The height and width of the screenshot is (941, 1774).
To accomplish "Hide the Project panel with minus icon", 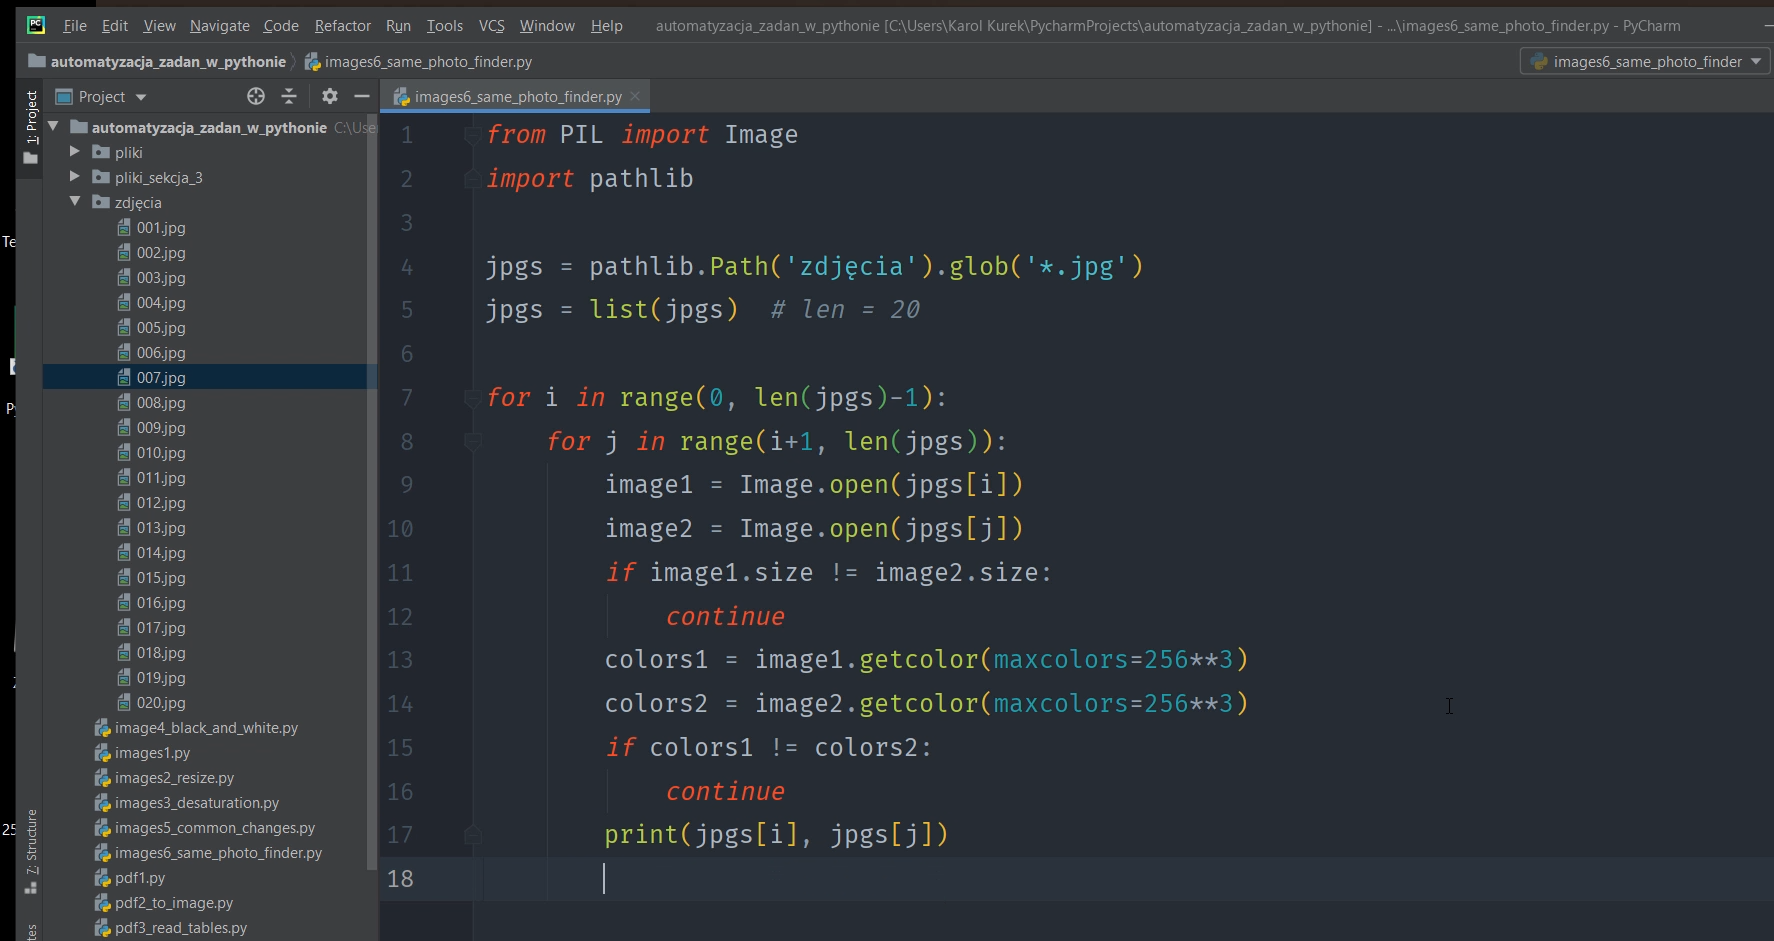I will coord(362,96).
